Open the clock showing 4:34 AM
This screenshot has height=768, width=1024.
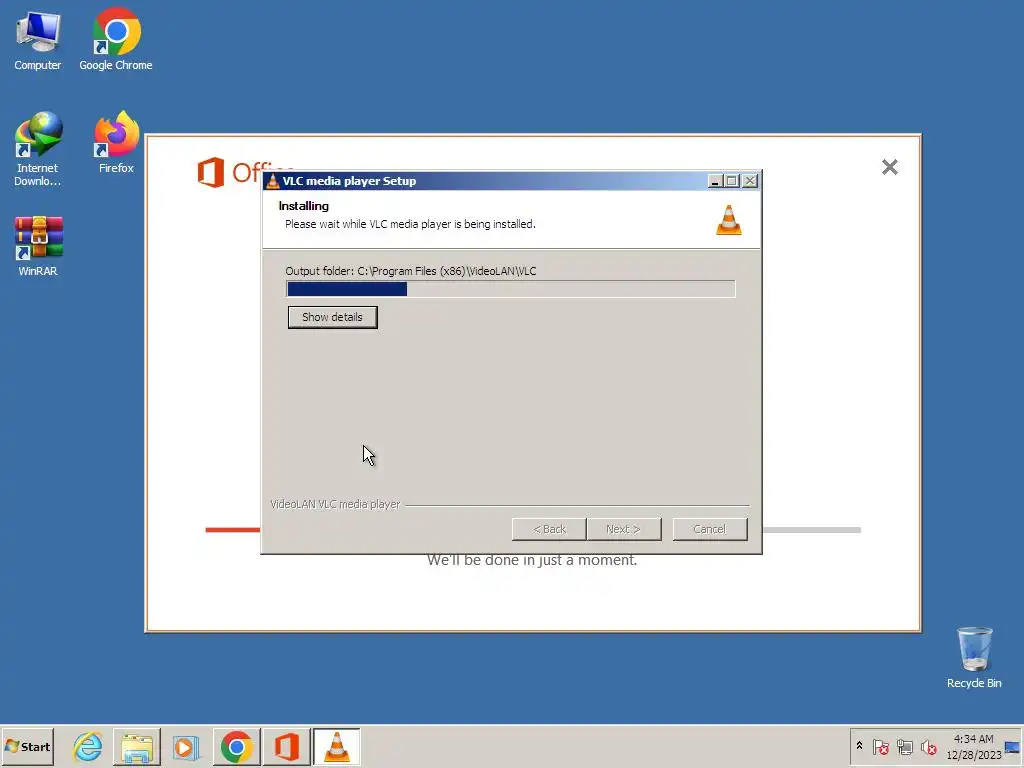[973, 746]
